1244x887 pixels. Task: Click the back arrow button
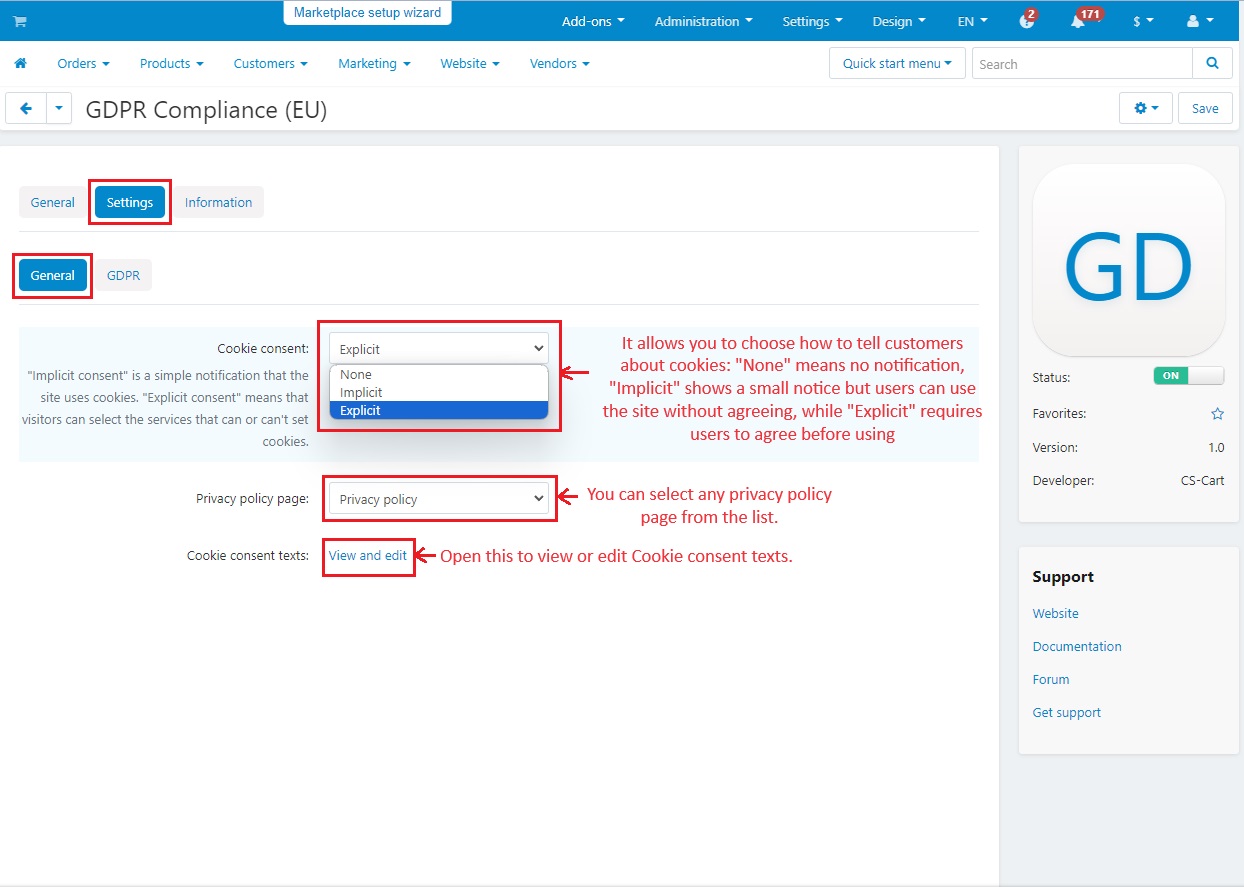pos(26,108)
